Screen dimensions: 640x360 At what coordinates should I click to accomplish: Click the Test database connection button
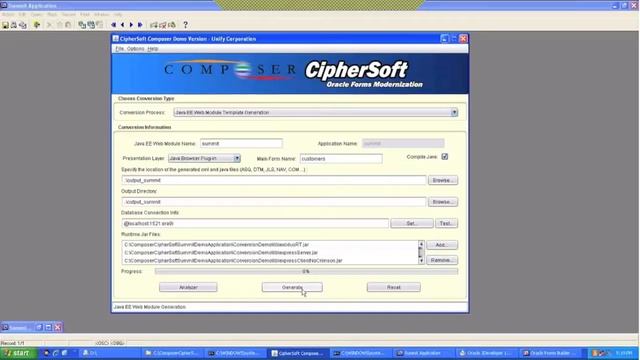tap(446, 223)
